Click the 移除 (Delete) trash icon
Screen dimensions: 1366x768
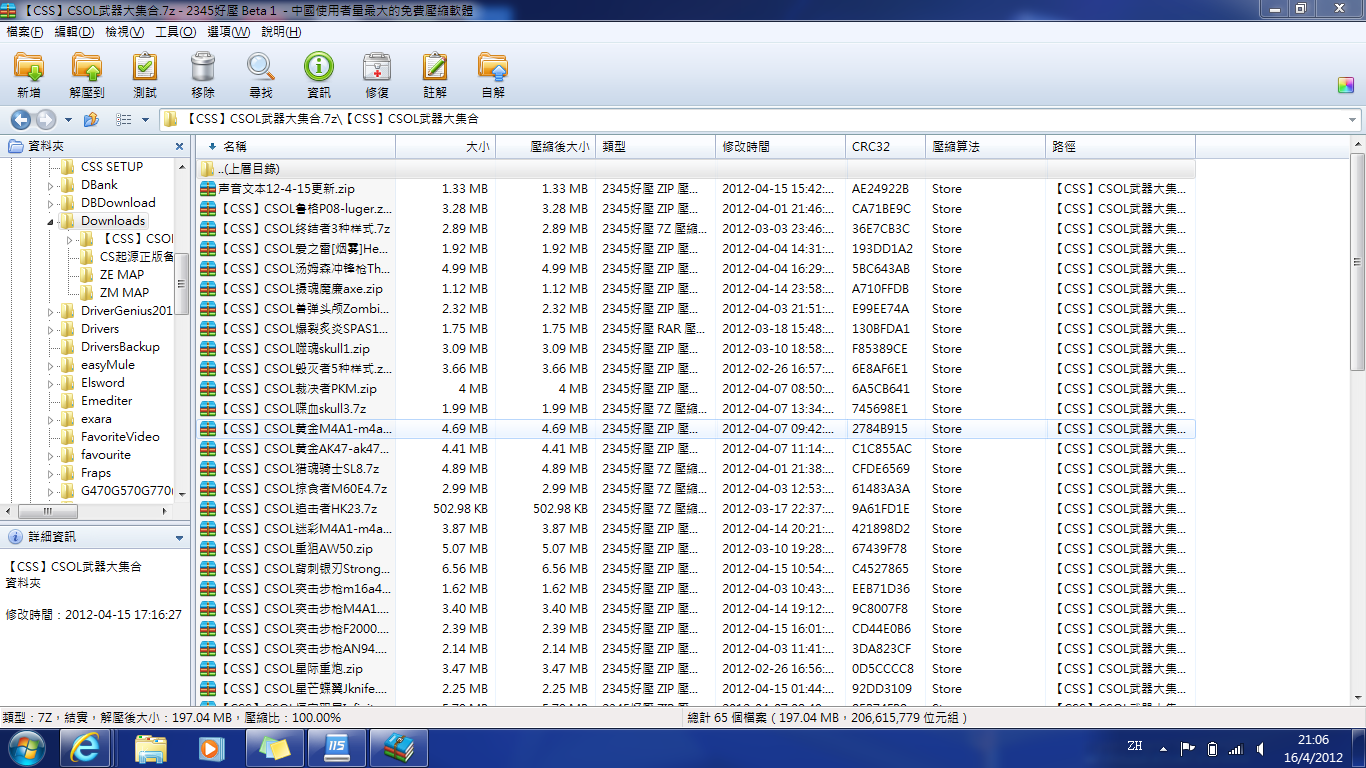pos(203,67)
